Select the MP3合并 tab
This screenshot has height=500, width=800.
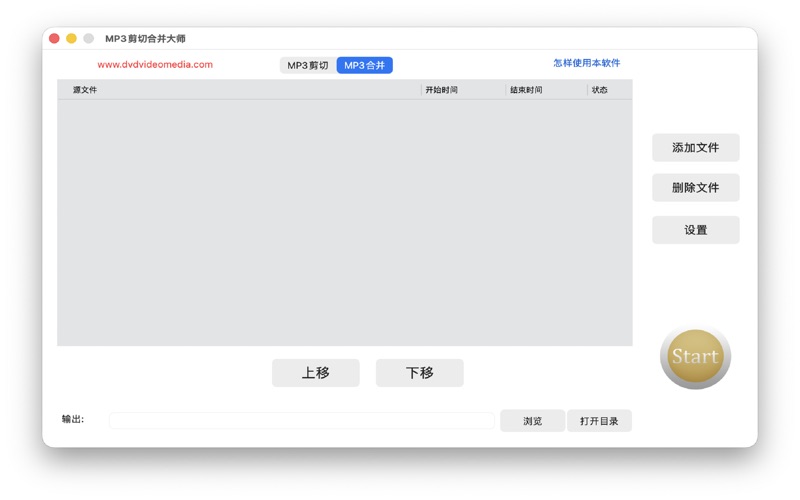coord(364,66)
